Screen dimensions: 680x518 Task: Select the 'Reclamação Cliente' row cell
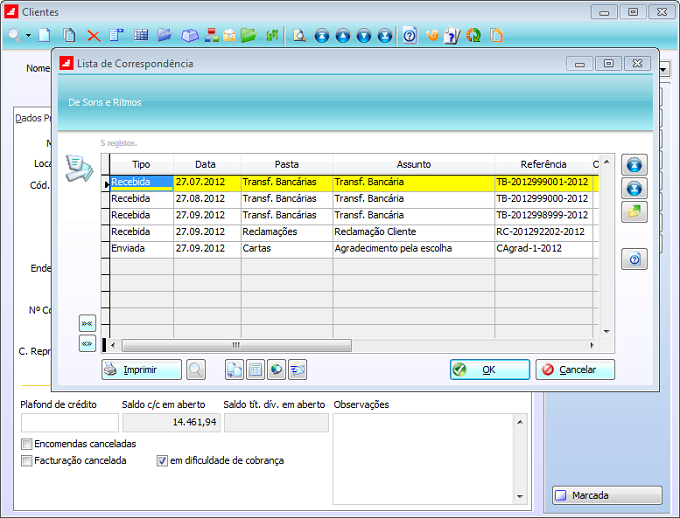coord(414,232)
